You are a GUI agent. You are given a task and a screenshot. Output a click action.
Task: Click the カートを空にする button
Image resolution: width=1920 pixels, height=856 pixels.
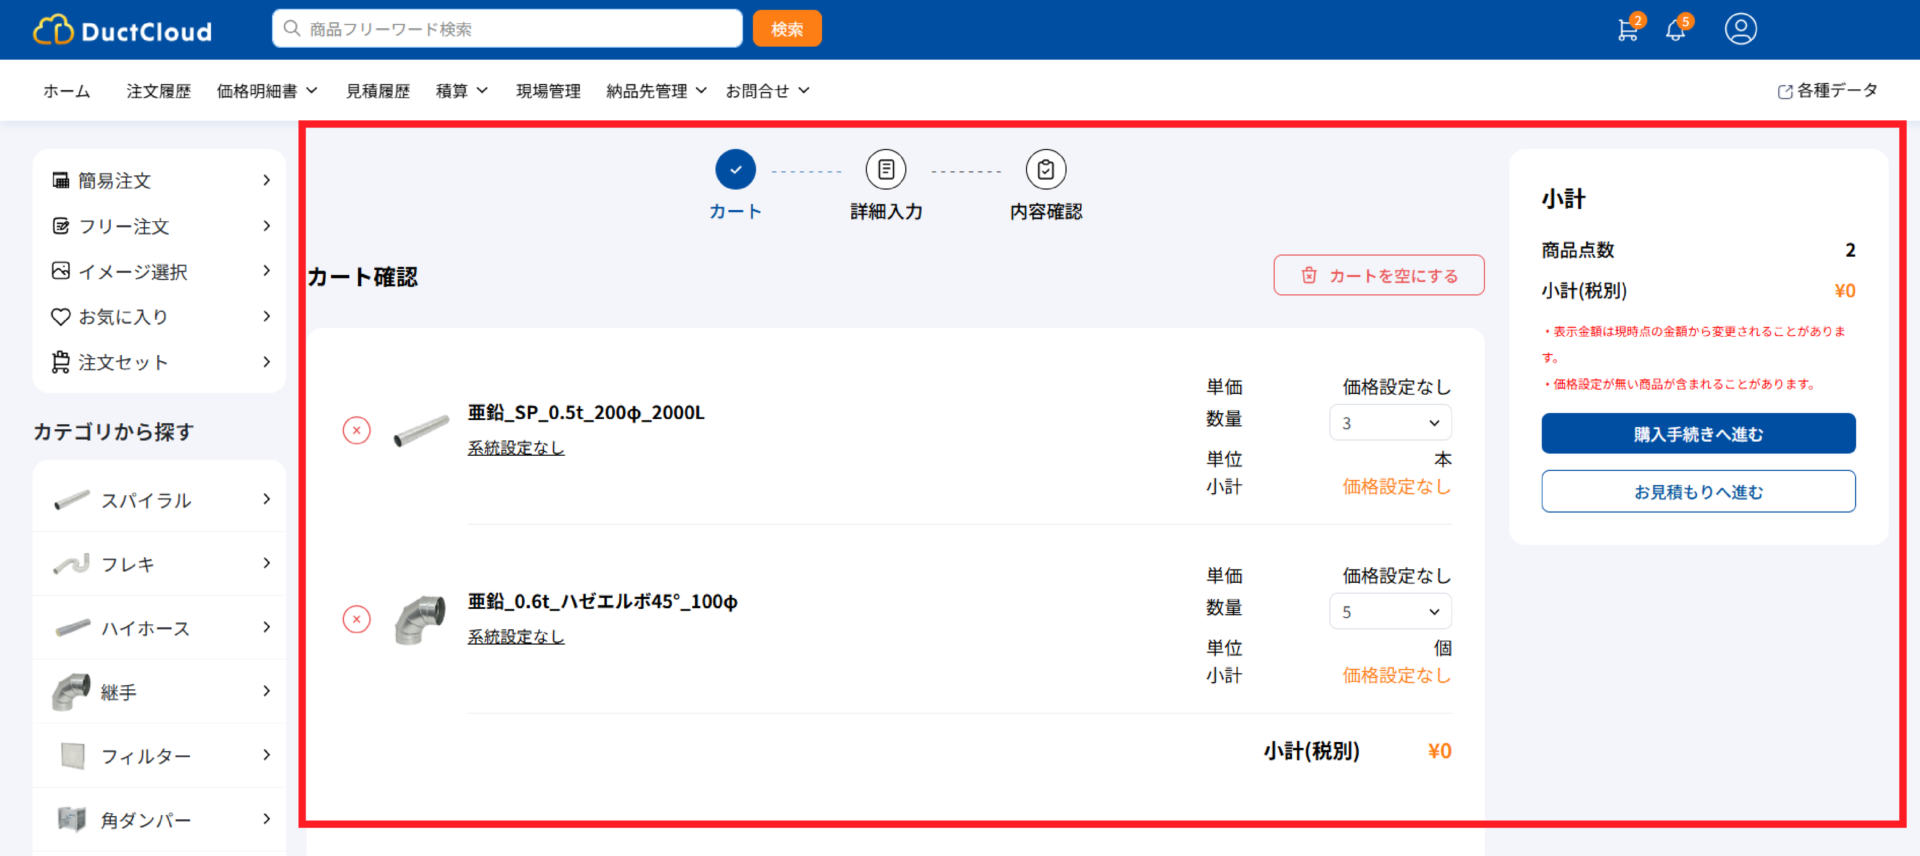click(x=1378, y=276)
